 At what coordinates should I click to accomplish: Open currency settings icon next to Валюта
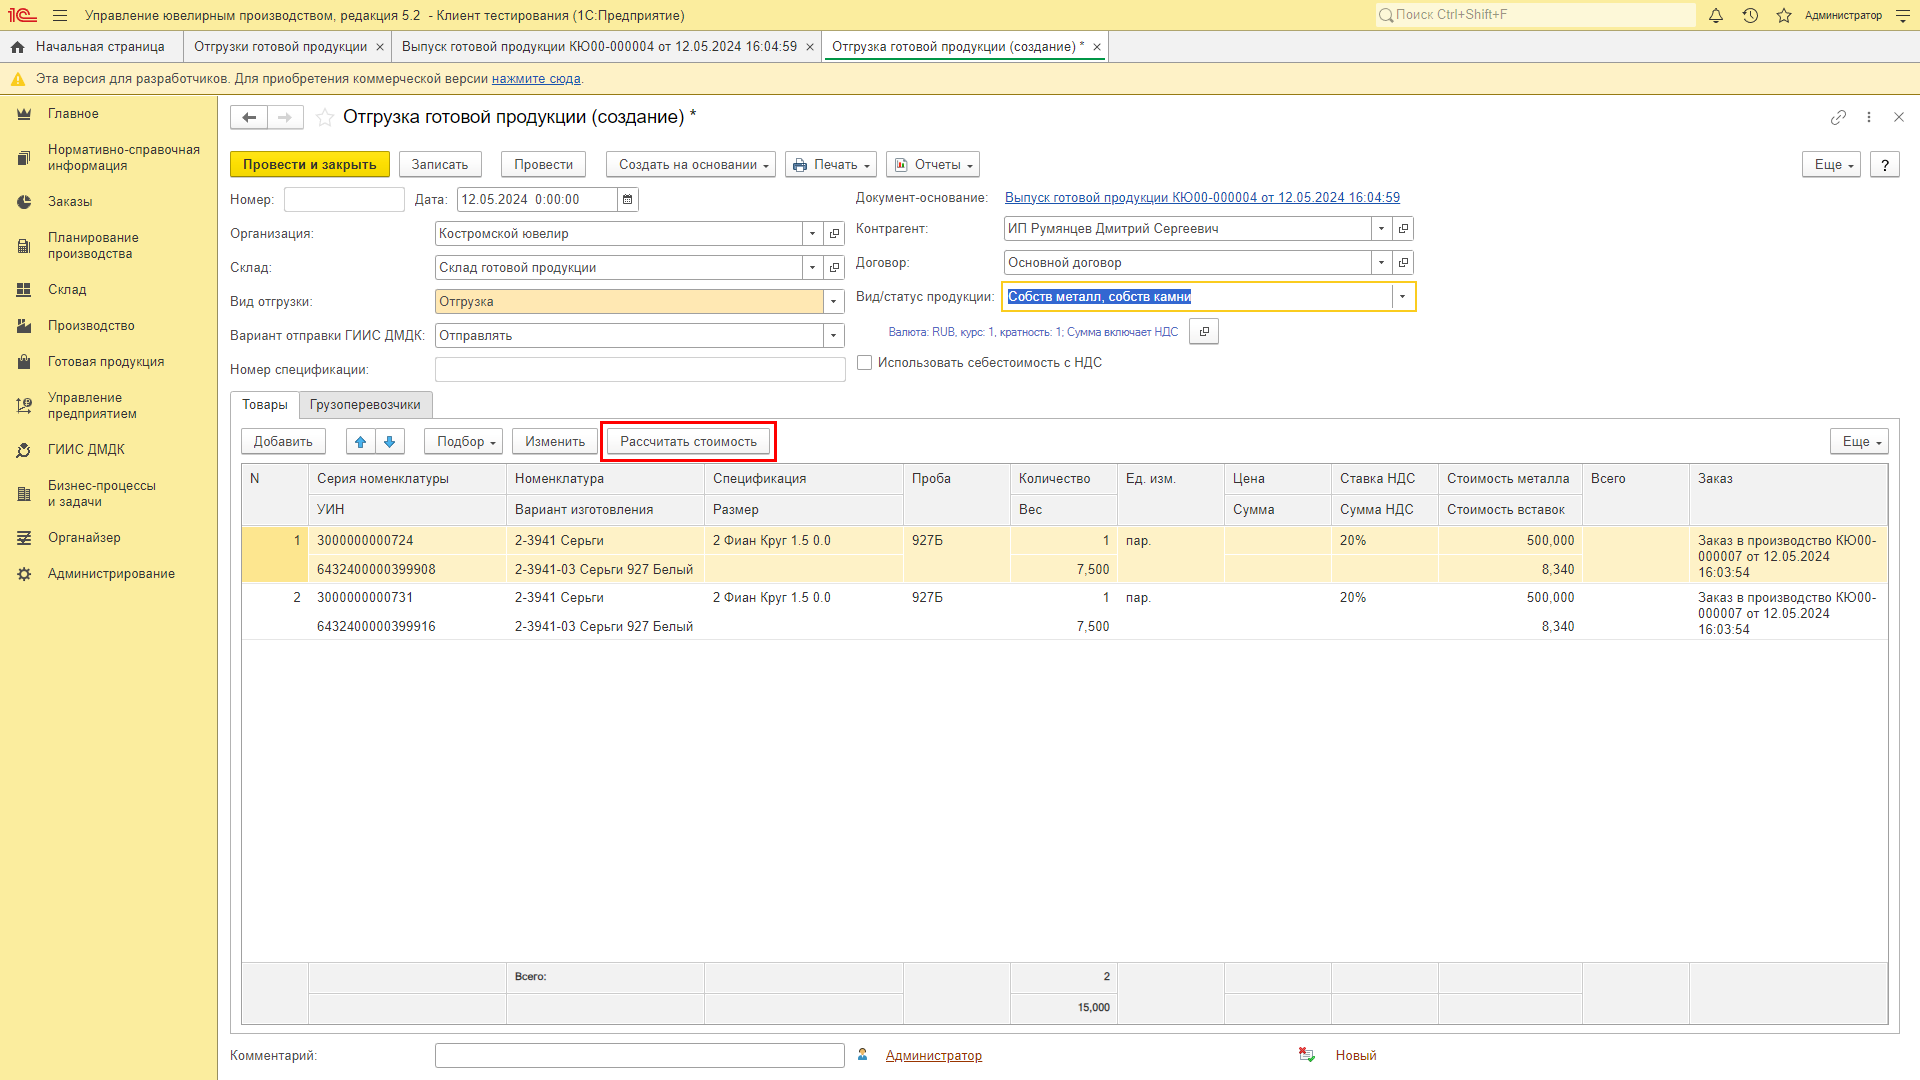1204,331
